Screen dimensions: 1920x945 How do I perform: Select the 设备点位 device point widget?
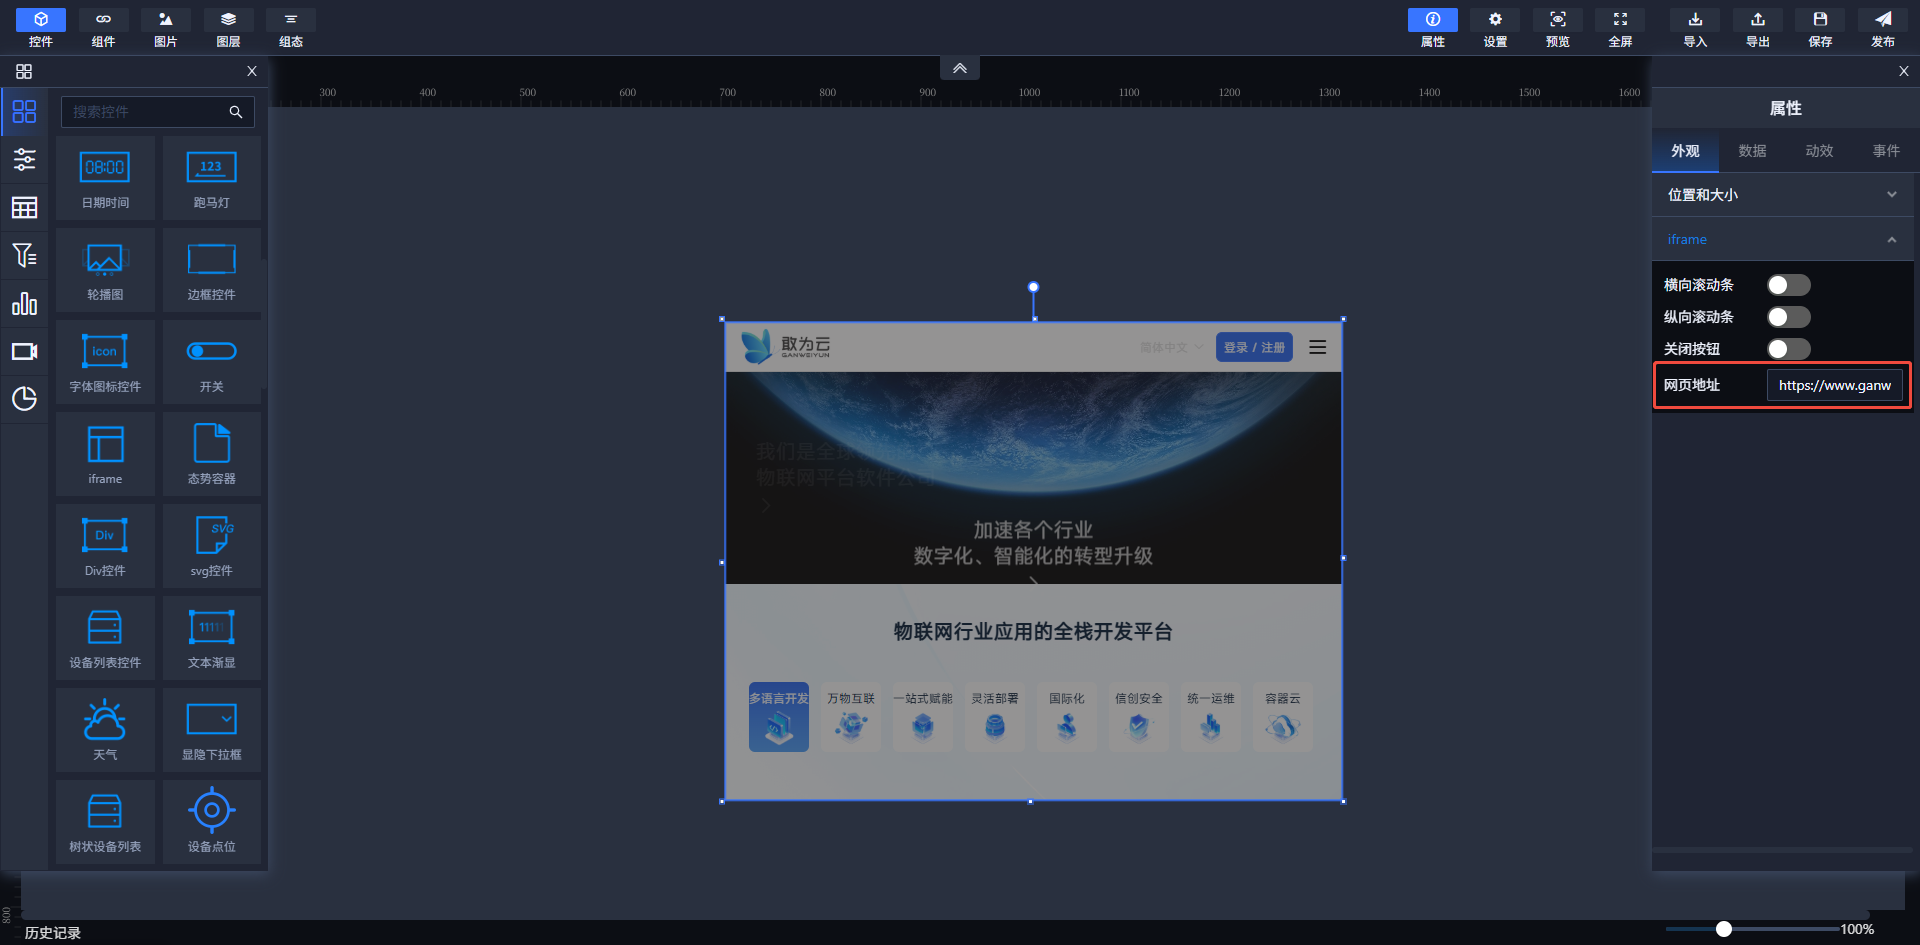212,822
